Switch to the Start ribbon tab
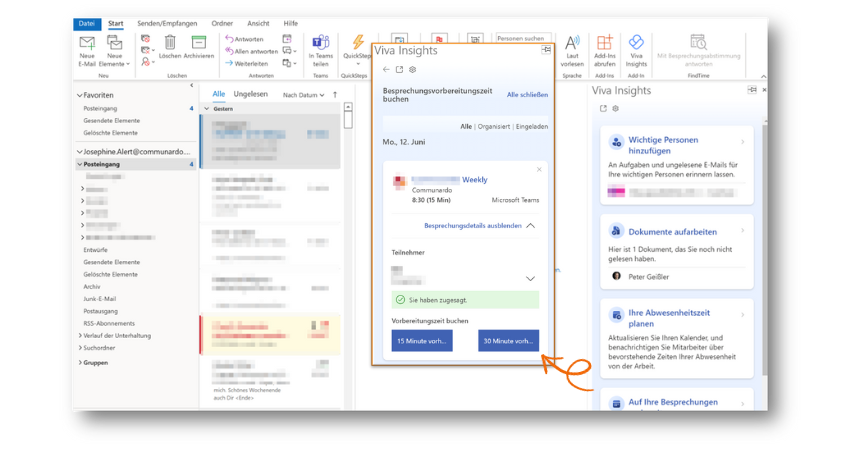Image resolution: width=850 pixels, height=450 pixels. point(115,23)
